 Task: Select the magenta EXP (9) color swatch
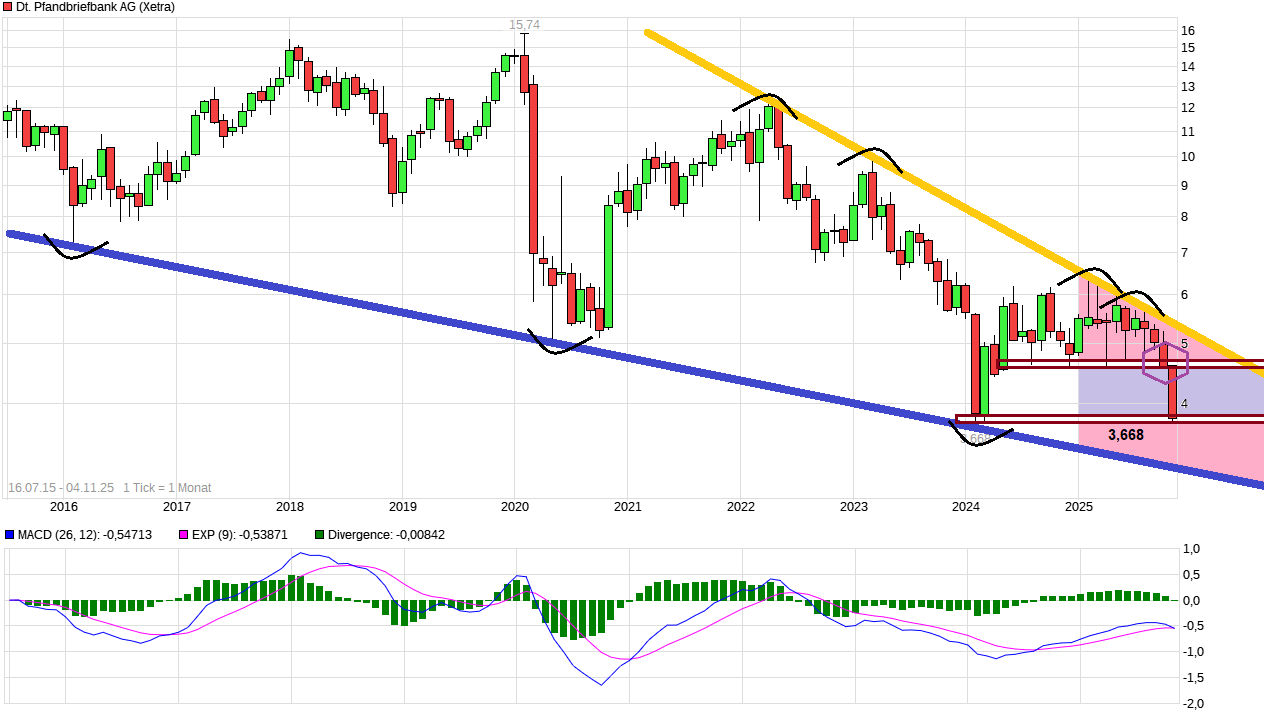pyautogui.click(x=183, y=535)
